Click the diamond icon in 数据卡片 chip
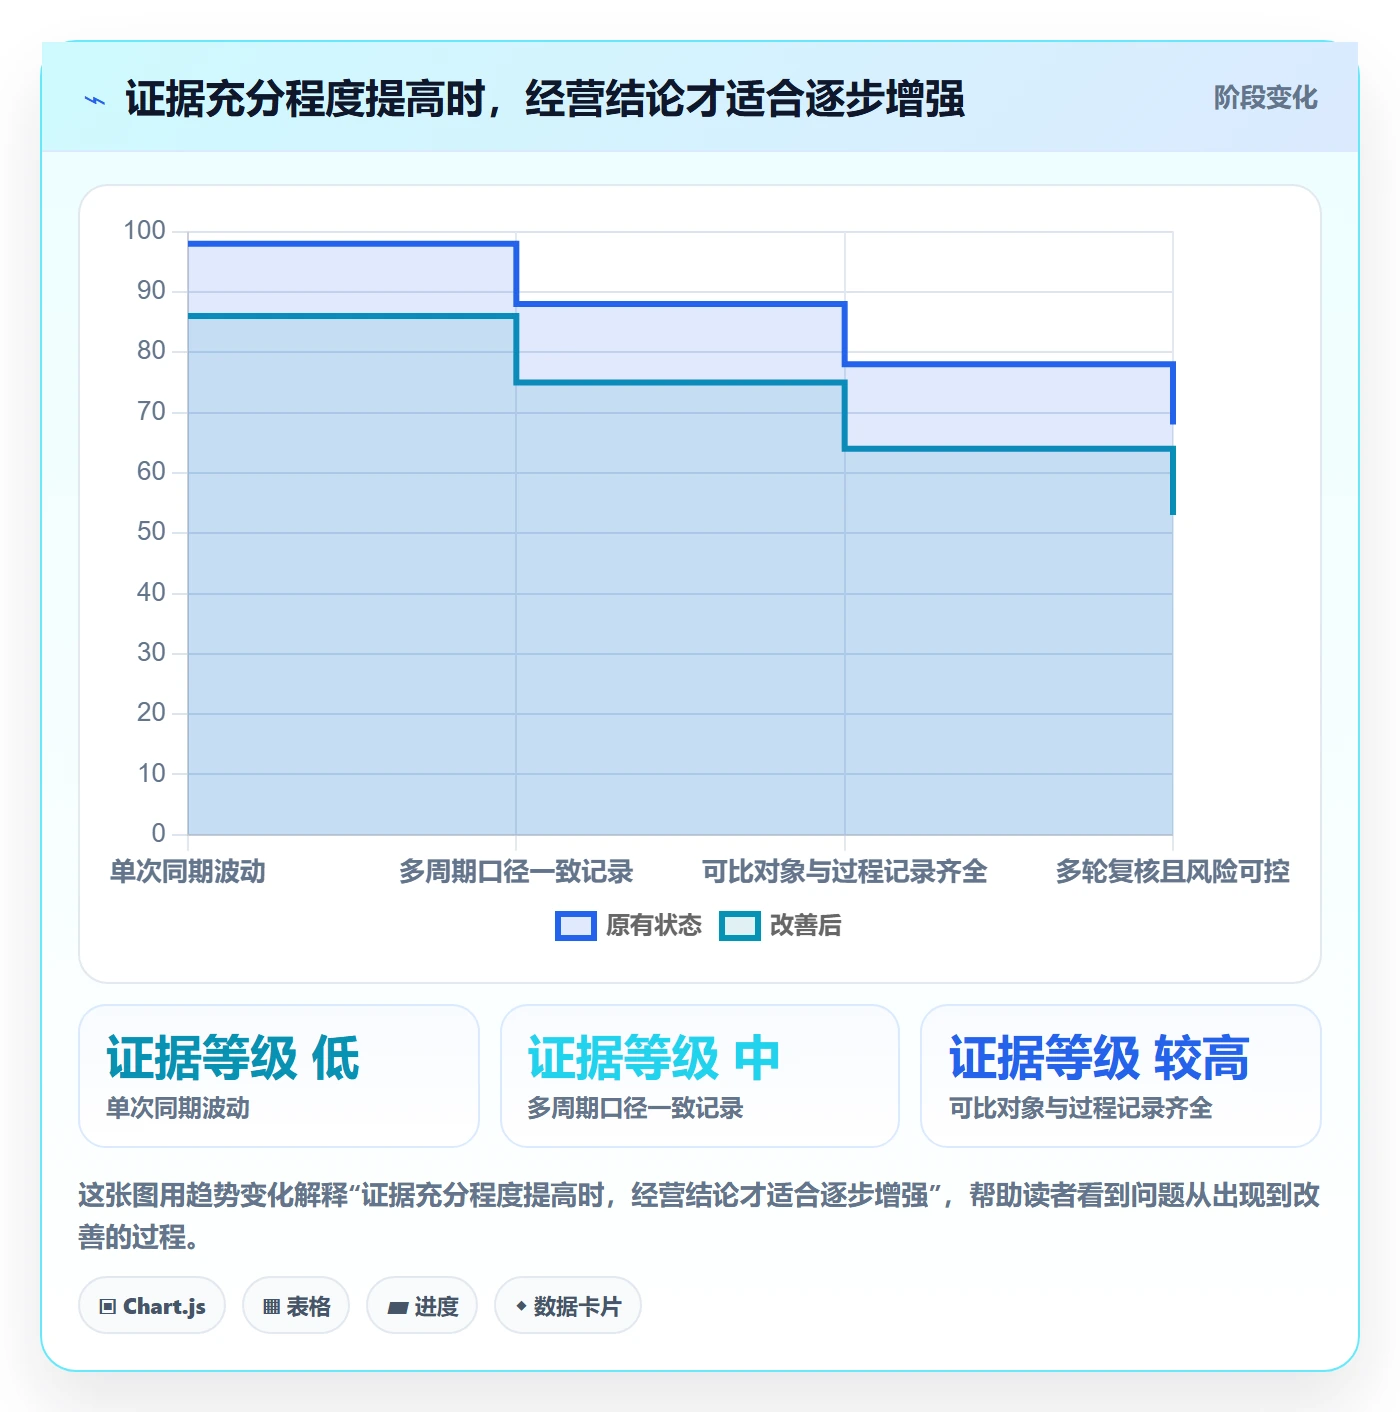The image size is (1400, 1412). (521, 1306)
